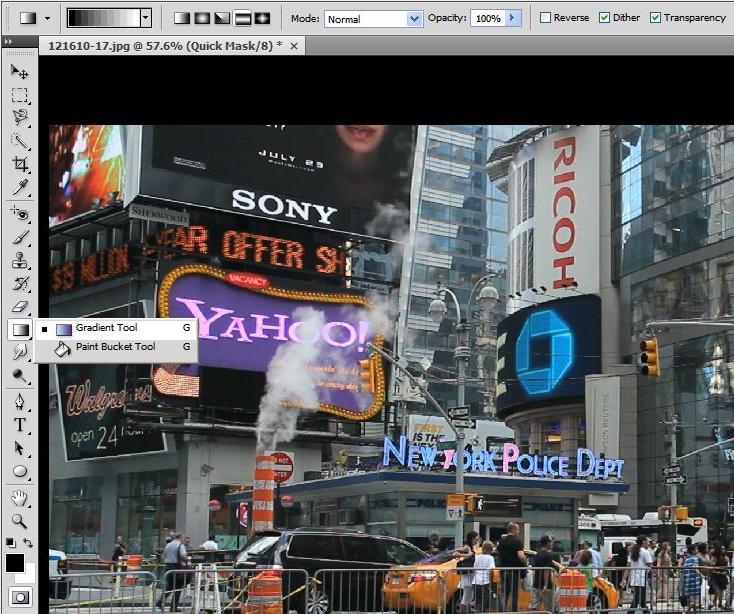Viewport: 734px width, 614px height.
Task: Uncheck the Dither checkbox
Action: [x=604, y=18]
